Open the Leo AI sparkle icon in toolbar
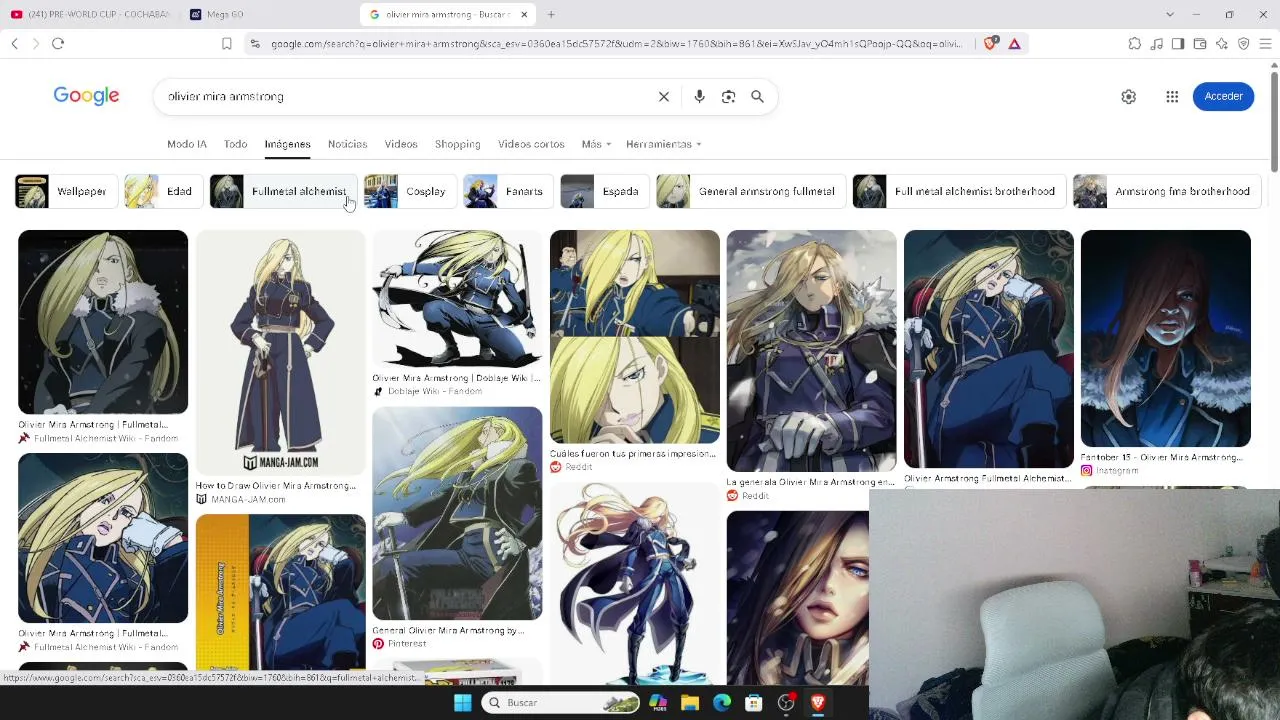This screenshot has height=720, width=1280. click(1222, 44)
